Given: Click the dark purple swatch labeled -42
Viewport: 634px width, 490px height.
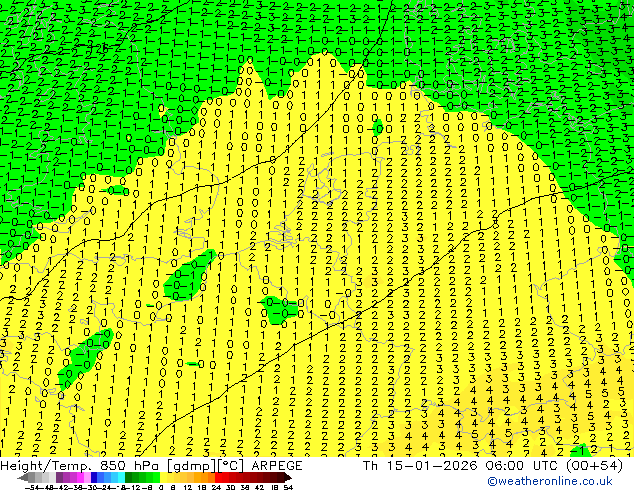Looking at the screenshot, I should pyautogui.click(x=59, y=477).
